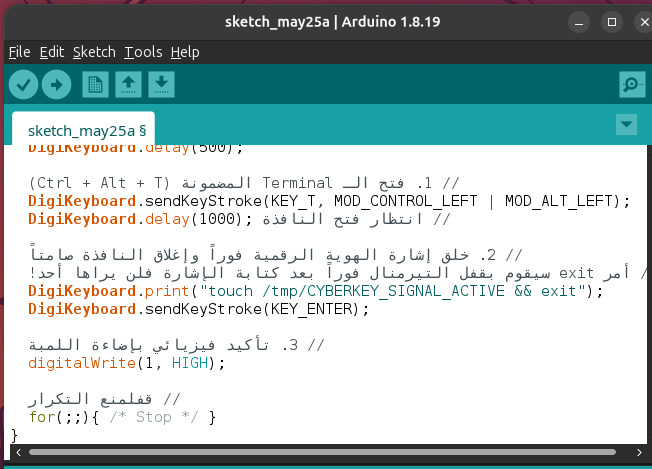The image size is (652, 469).
Task: Click the horizontal scrollbar right arrow
Action: pyautogui.click(x=639, y=452)
